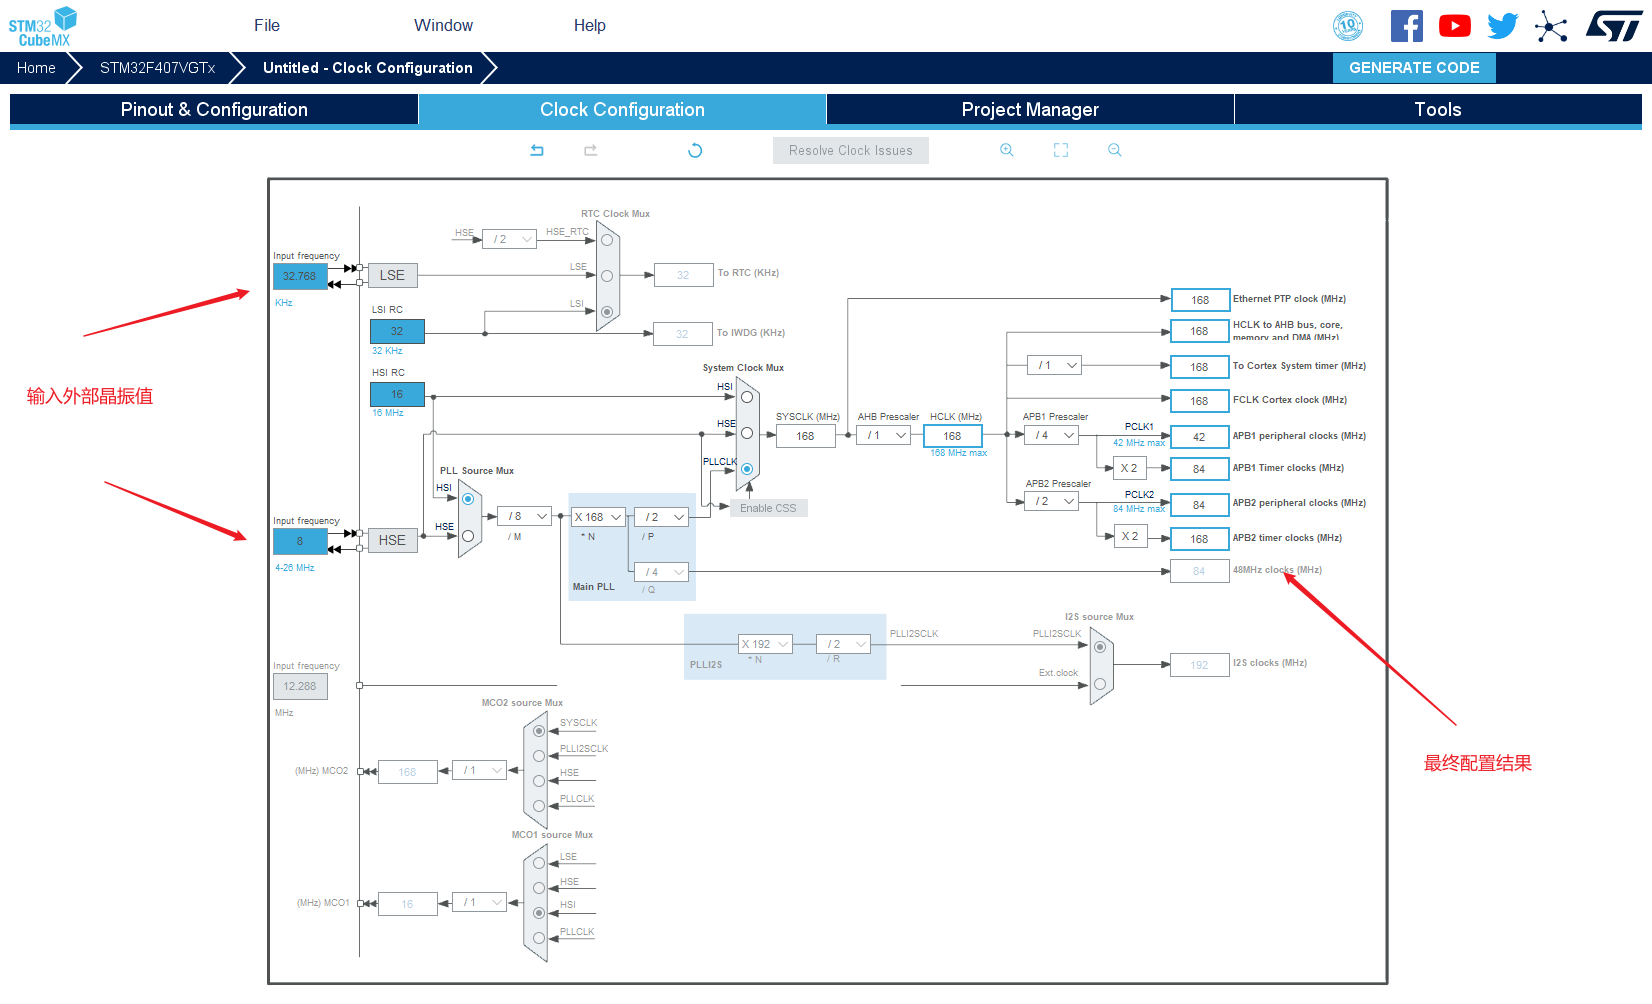
Task: Open the ST Facebook page icon
Action: point(1407,26)
